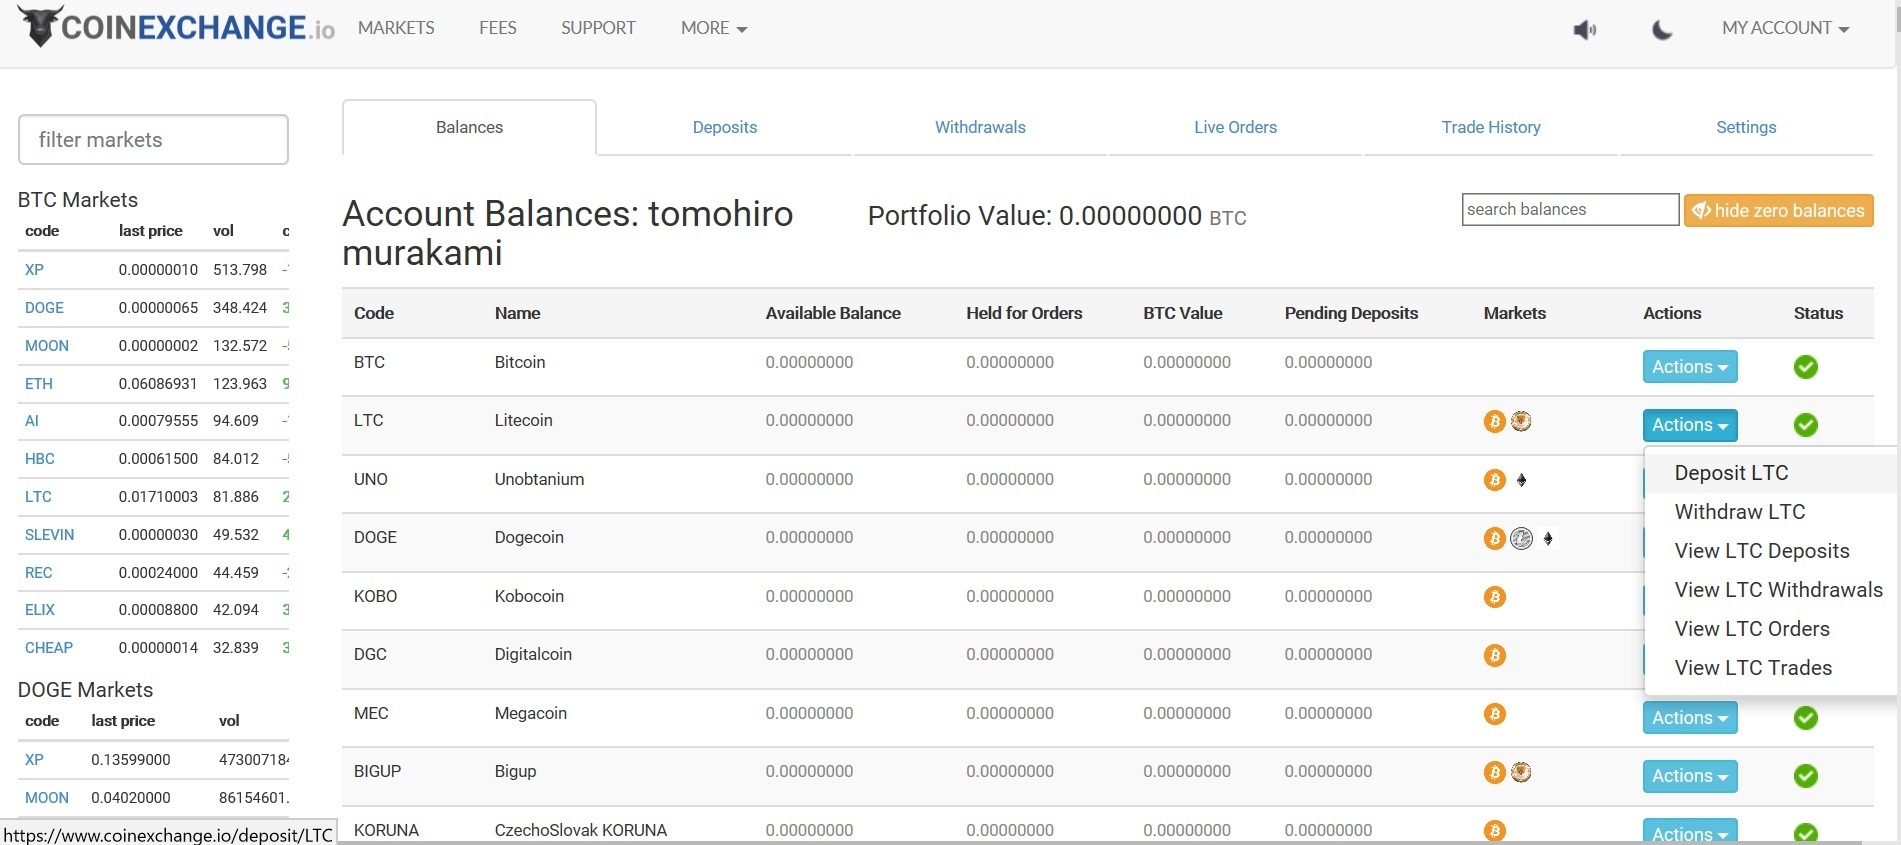Toggle dark mode with the moon icon
Image resolution: width=1901 pixels, height=845 pixels.
point(1662,30)
